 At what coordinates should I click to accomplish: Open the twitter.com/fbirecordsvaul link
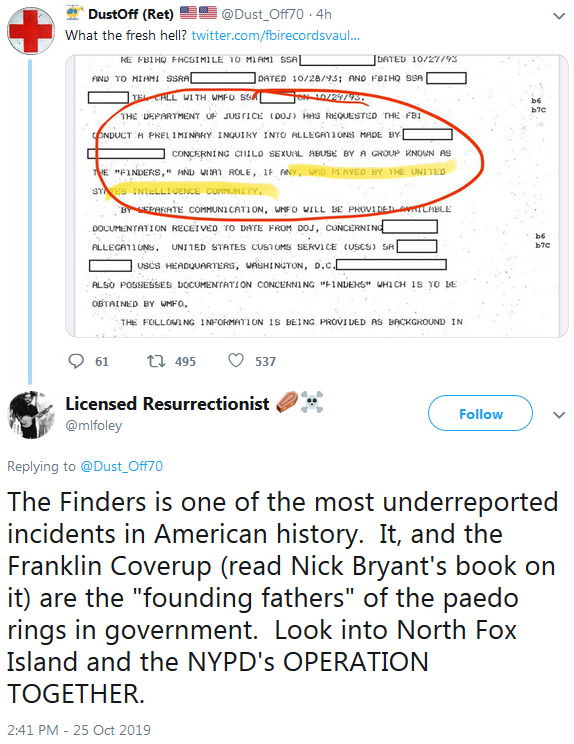coord(275,35)
